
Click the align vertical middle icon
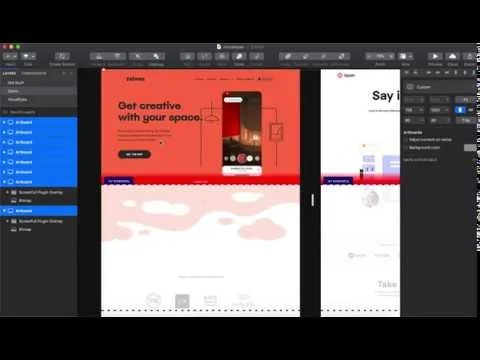(x=465, y=73)
